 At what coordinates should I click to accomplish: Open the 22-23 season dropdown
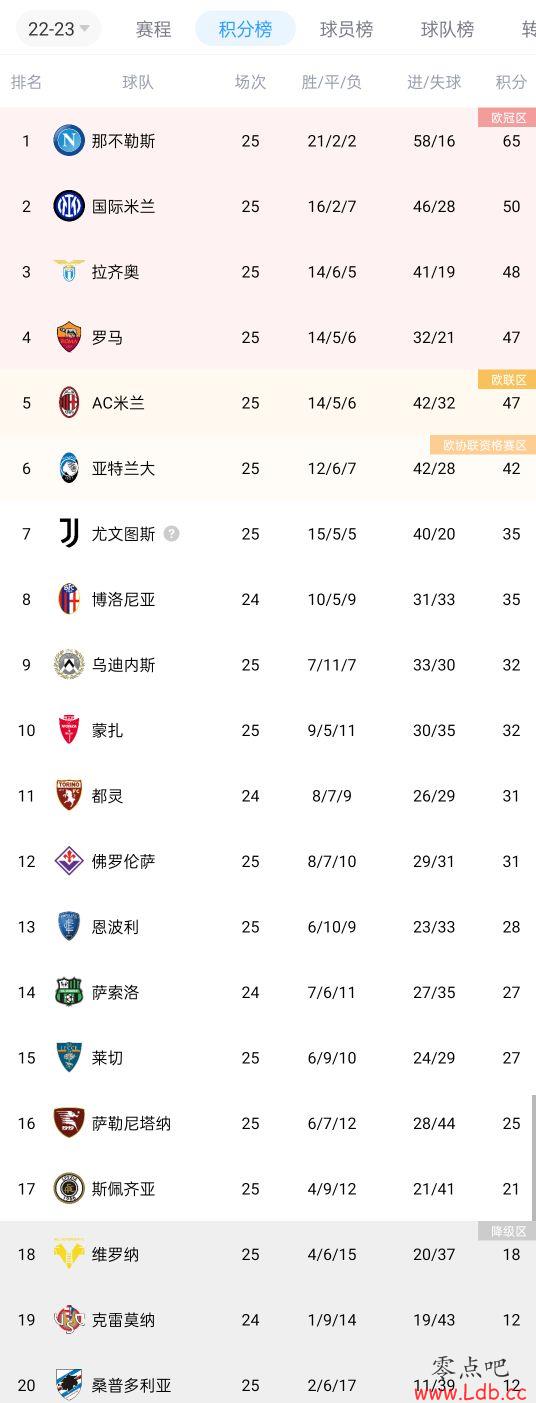pyautogui.click(x=59, y=29)
